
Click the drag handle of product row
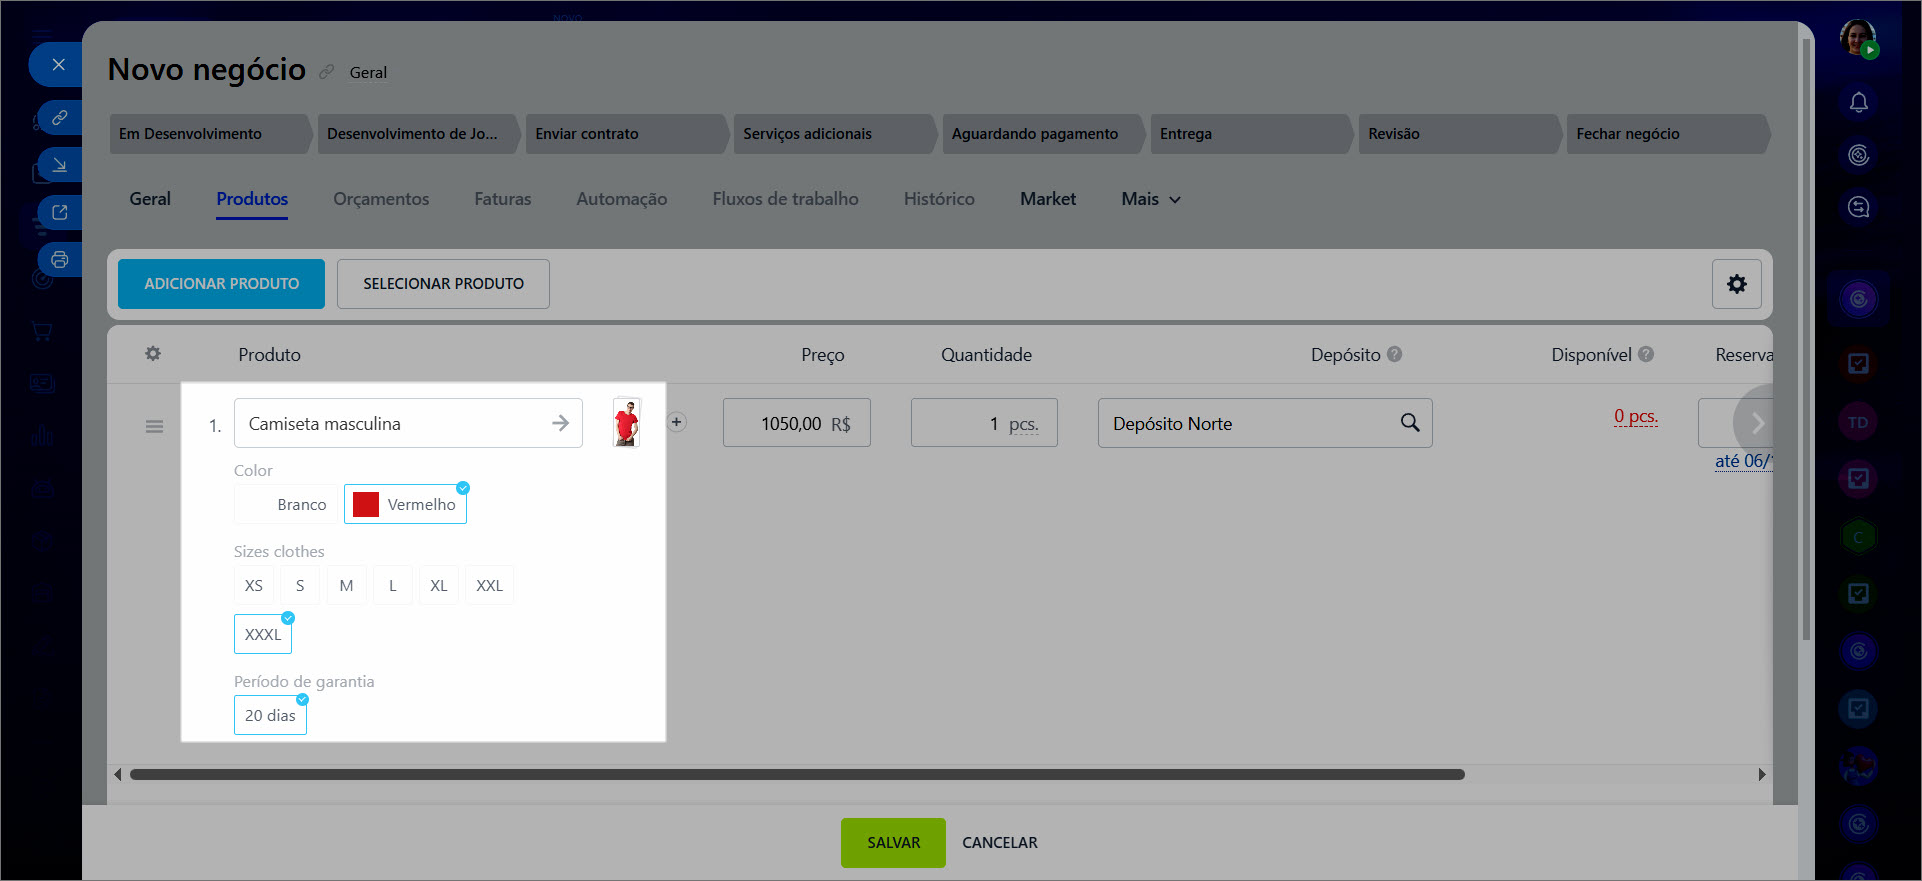(154, 427)
